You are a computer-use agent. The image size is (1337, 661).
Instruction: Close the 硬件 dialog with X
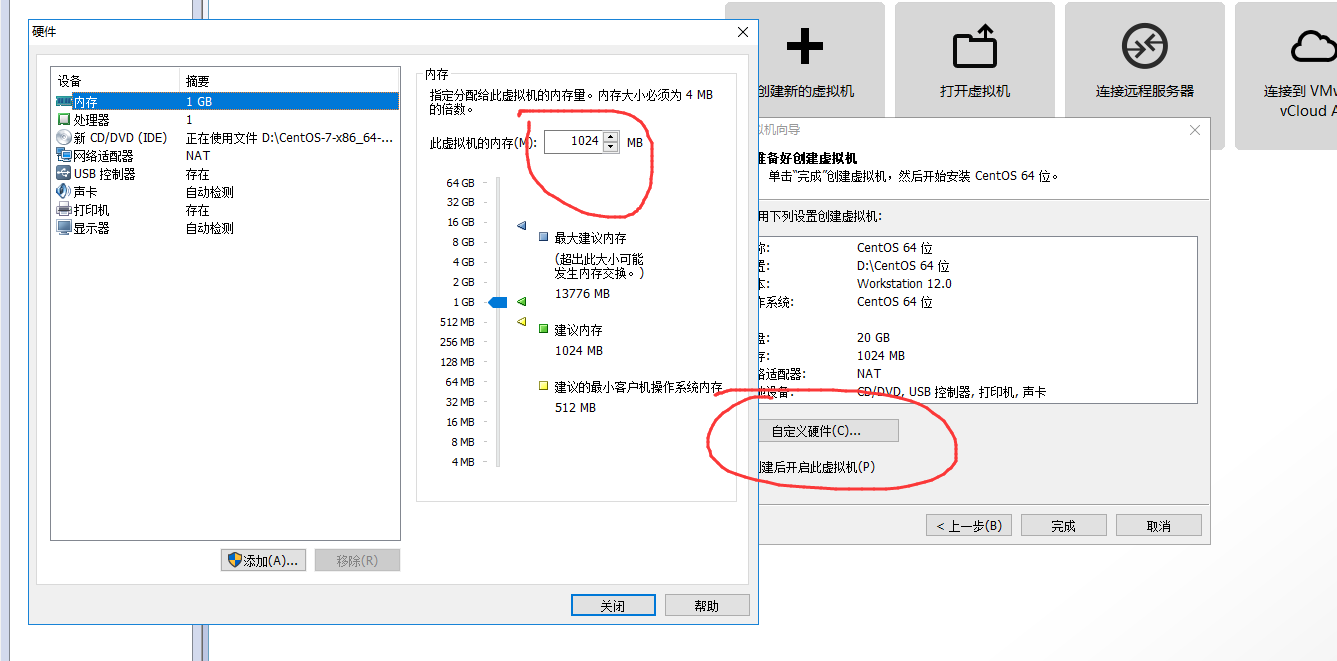pos(743,32)
